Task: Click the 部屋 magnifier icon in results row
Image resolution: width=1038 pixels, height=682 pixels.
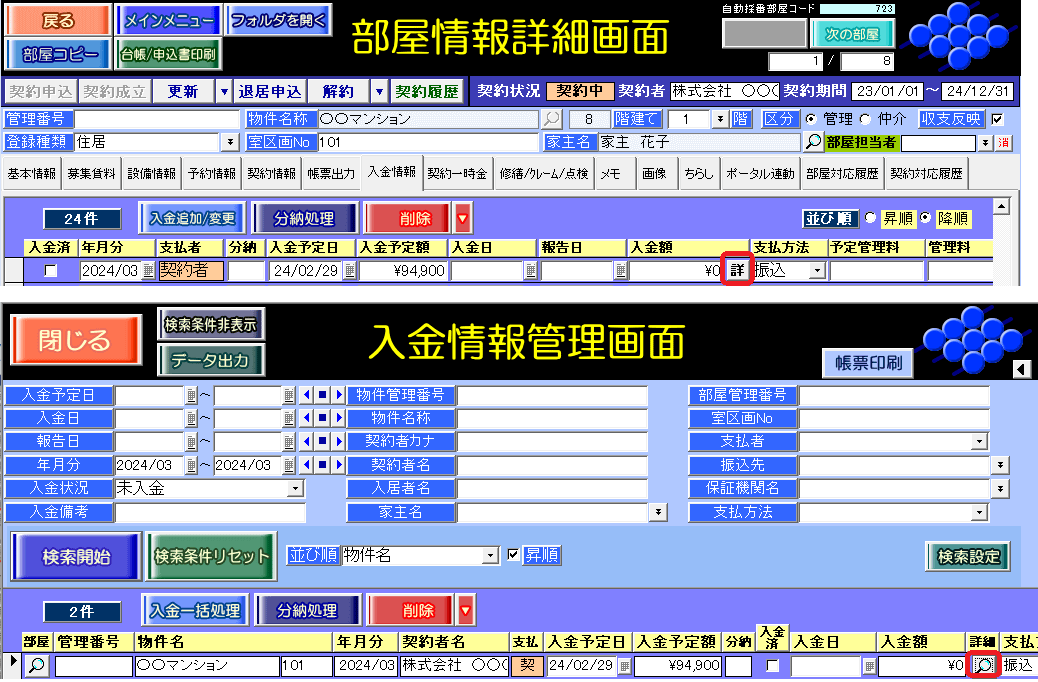Action: [x=37, y=665]
